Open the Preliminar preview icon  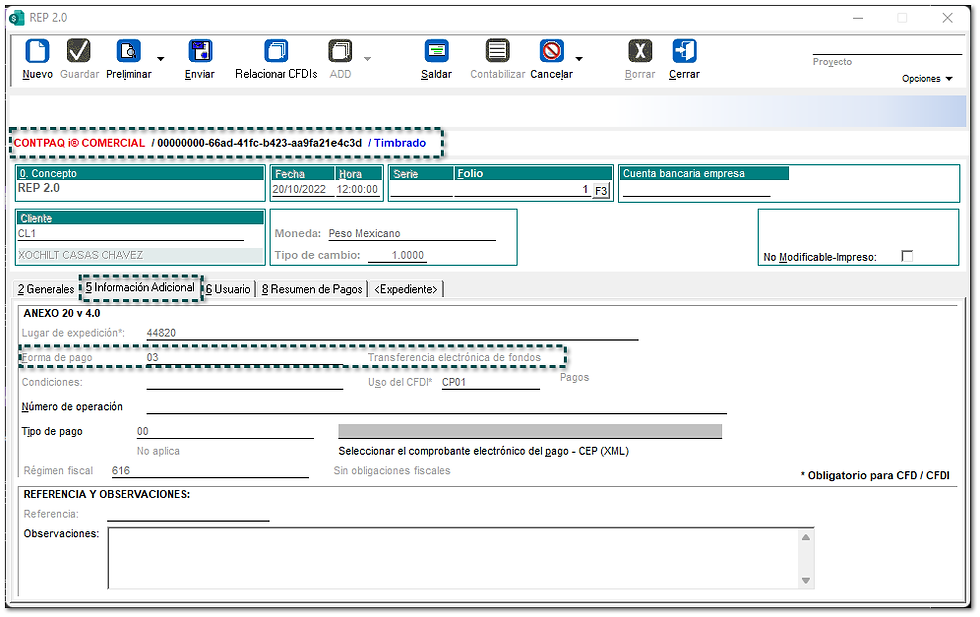129,51
